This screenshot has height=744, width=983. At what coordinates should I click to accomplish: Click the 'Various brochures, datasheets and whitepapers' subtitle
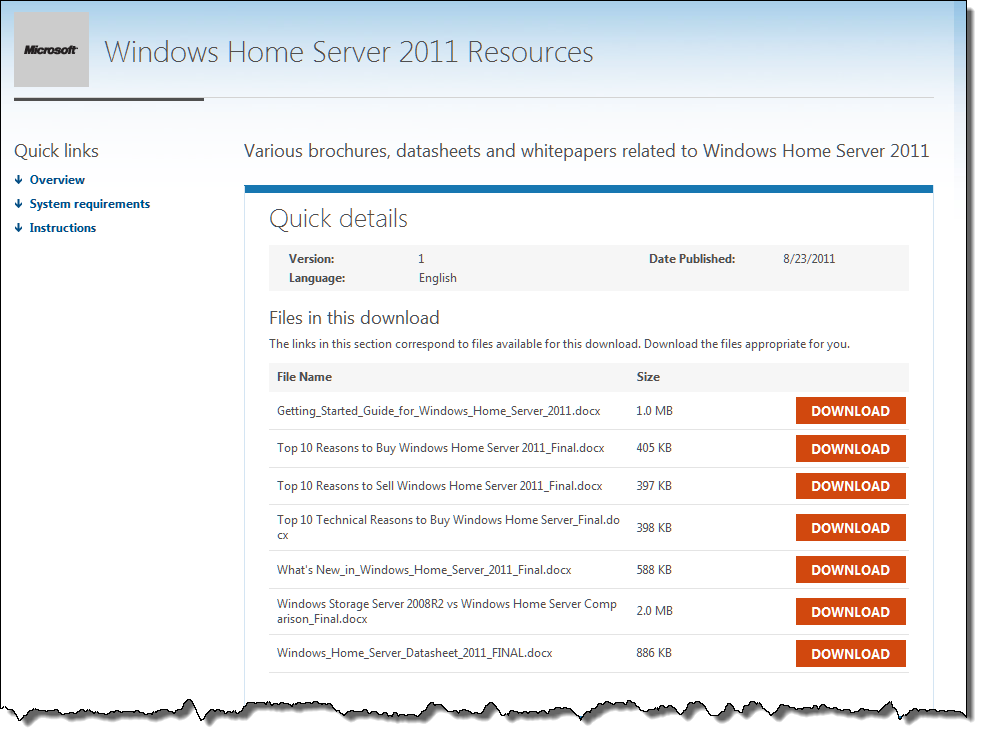pyautogui.click(x=586, y=151)
